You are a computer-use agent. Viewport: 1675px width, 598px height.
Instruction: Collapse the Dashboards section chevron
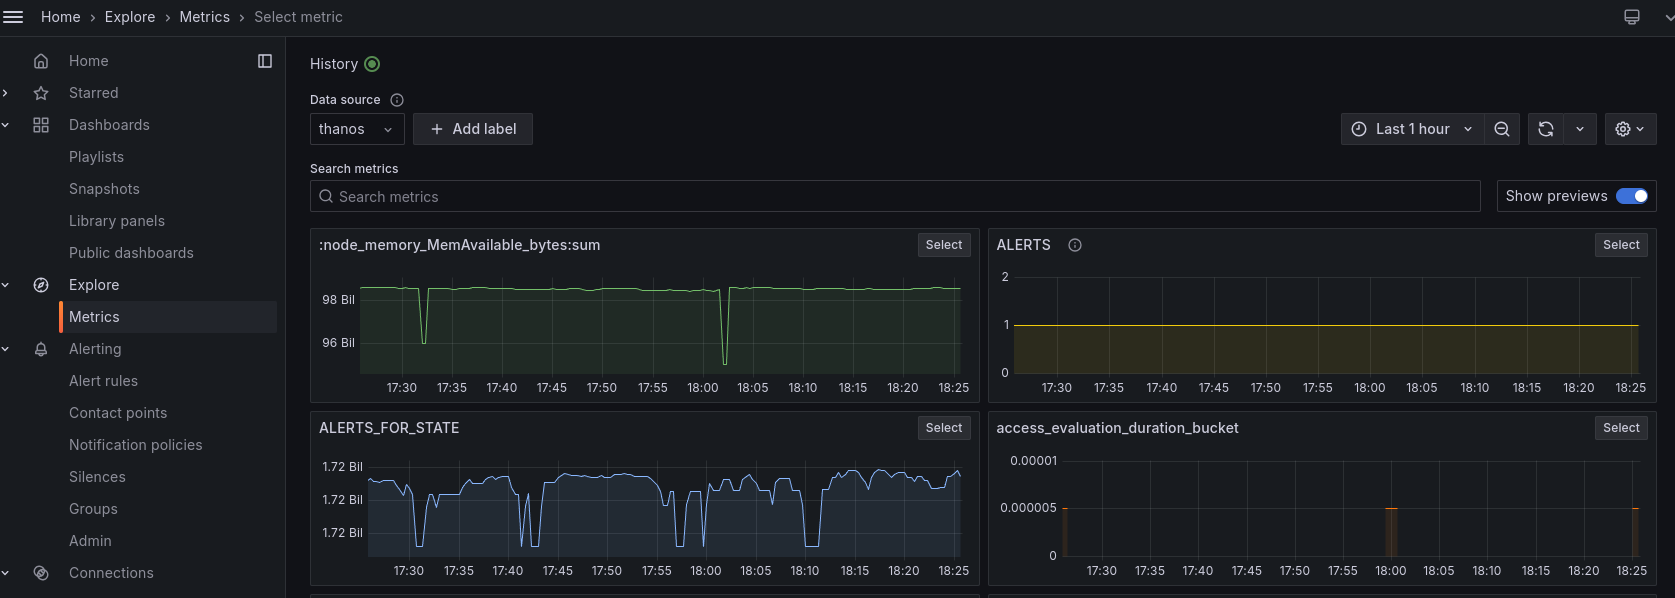click(x=6, y=125)
